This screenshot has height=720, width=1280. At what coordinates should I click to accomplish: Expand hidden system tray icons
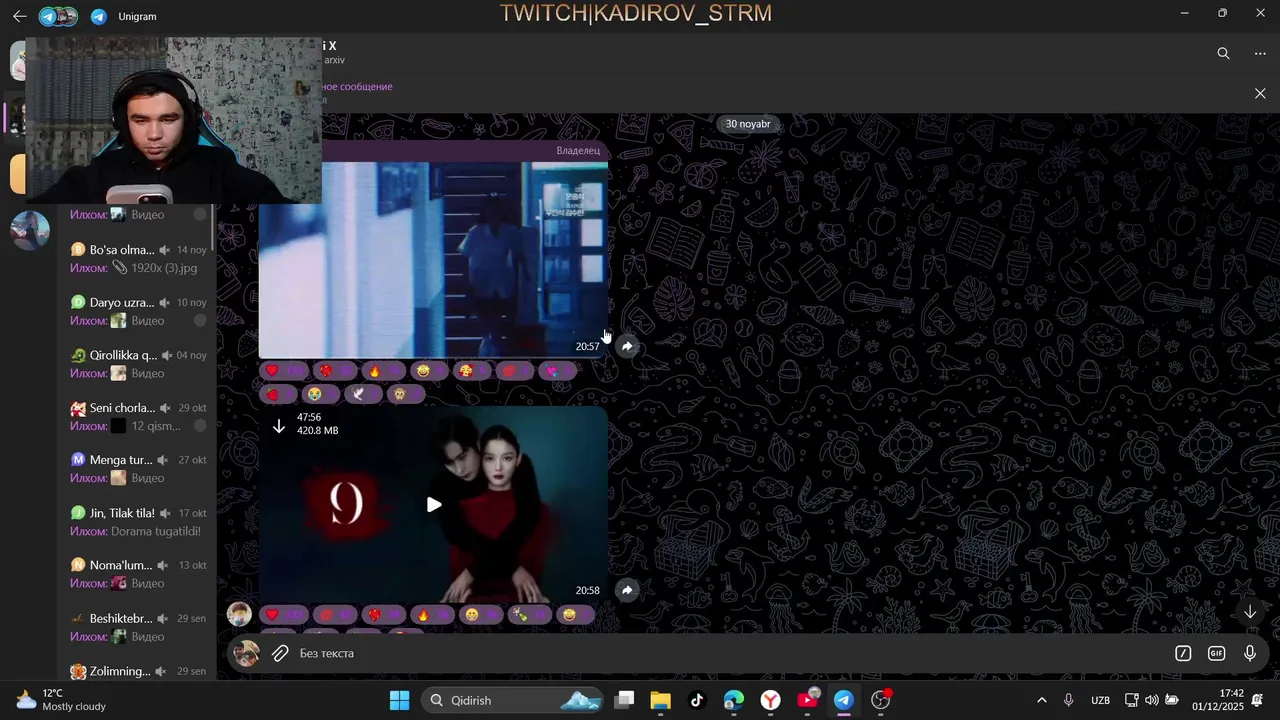tap(1041, 700)
